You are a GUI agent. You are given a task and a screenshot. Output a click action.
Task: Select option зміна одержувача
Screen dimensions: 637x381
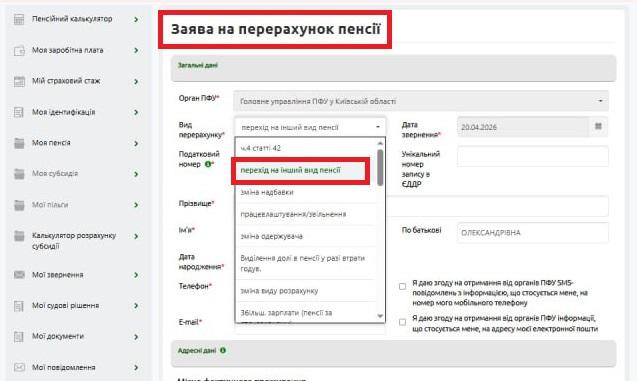[x=306, y=236]
